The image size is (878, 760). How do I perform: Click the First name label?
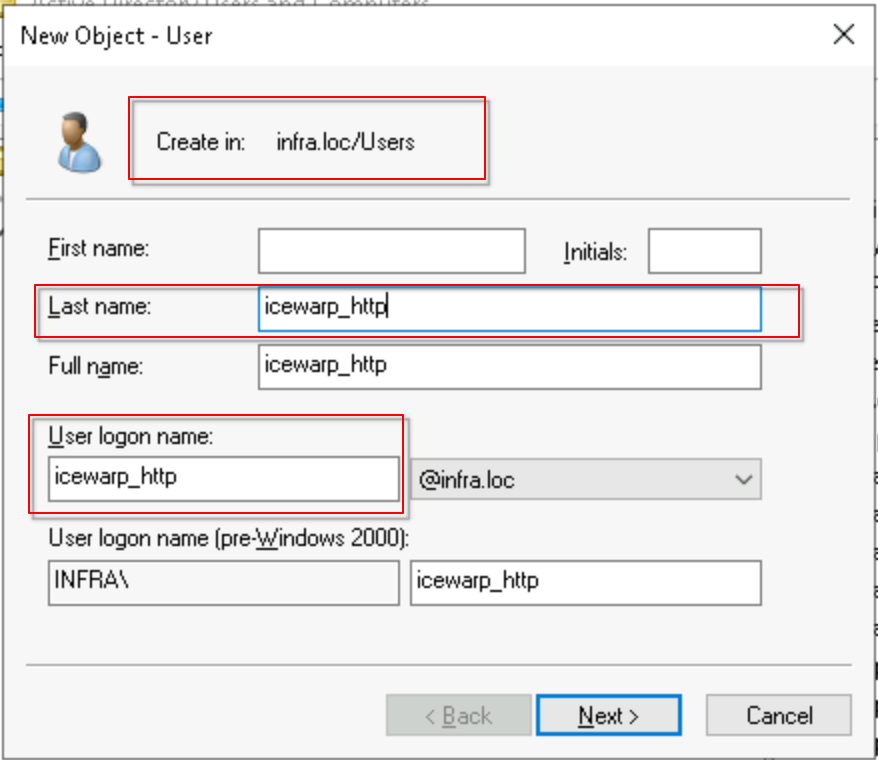click(98, 248)
